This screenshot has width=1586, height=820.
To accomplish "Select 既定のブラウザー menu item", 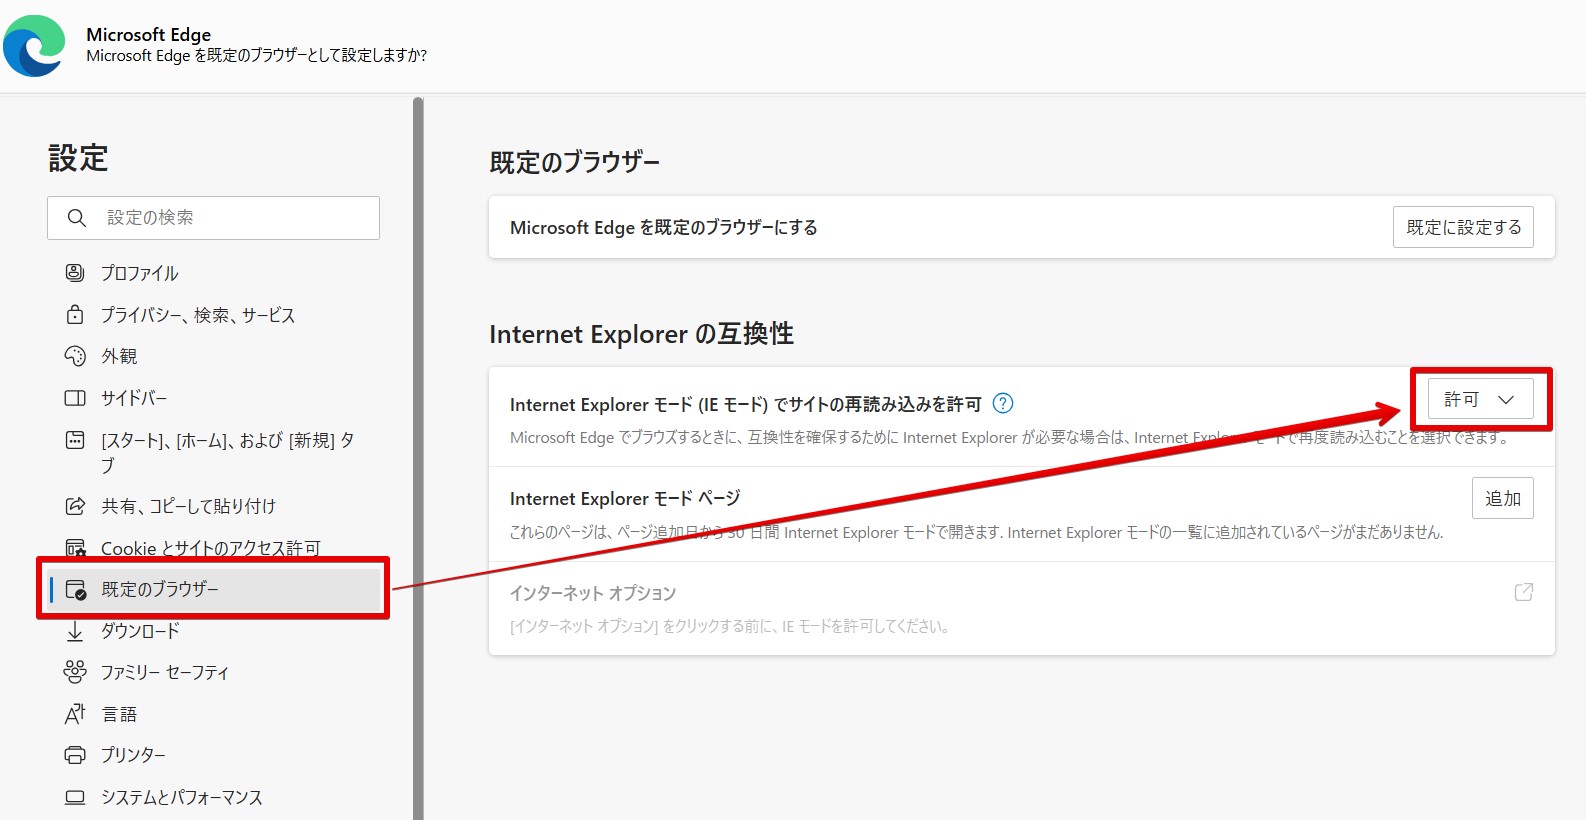I will [x=213, y=590].
